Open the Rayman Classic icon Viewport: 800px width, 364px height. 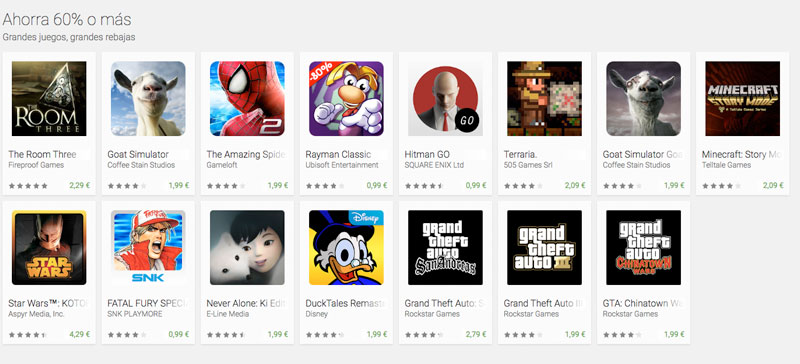346,99
